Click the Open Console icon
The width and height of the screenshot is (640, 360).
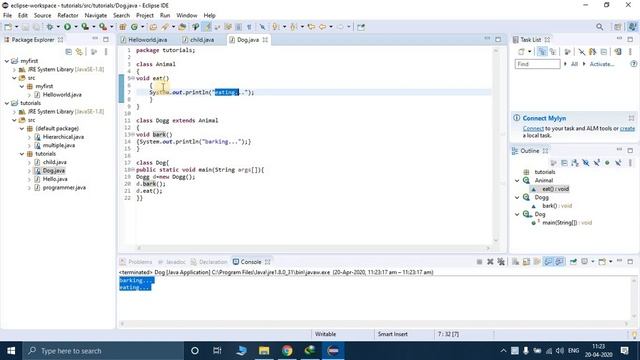click(x=602, y=262)
